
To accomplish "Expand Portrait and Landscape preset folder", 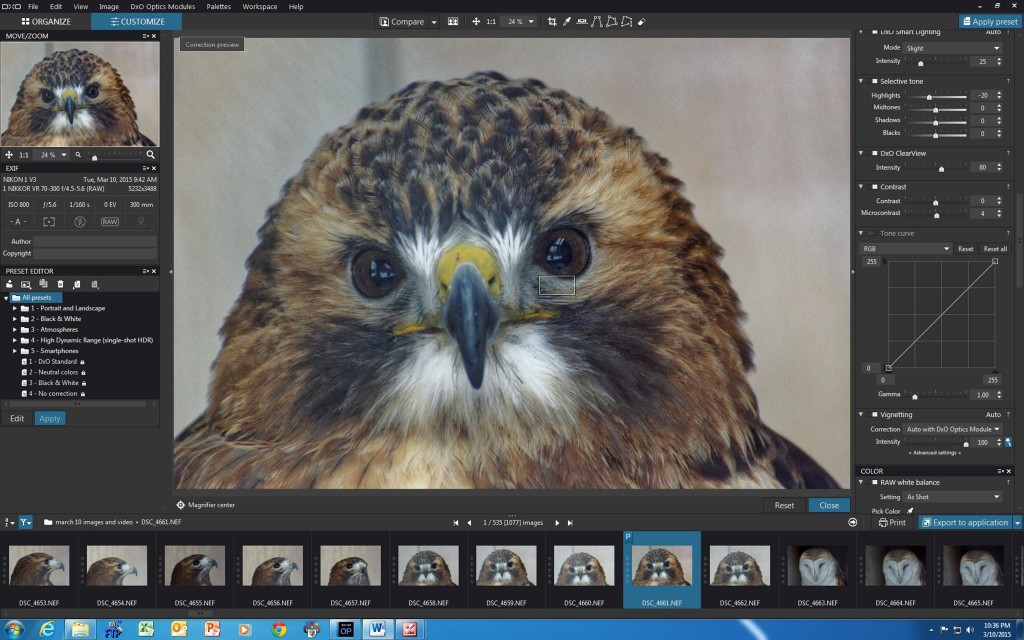I will (15, 308).
